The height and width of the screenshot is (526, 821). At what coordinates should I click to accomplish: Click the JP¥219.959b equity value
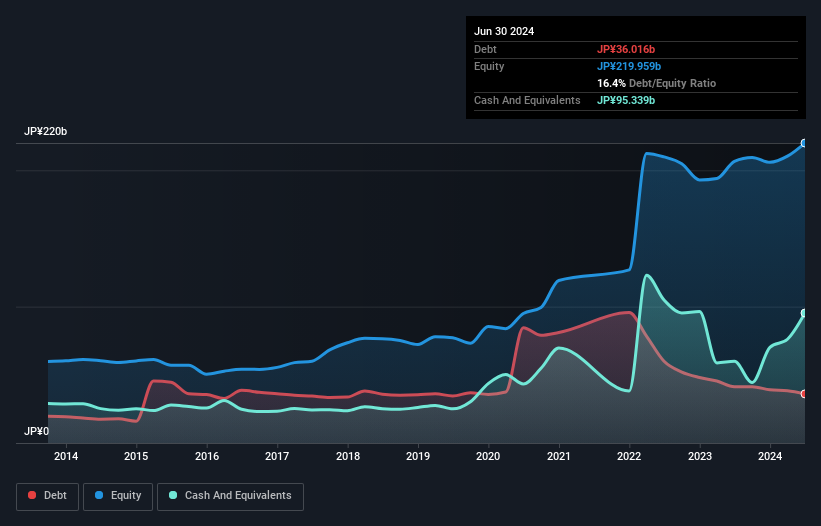pos(629,66)
